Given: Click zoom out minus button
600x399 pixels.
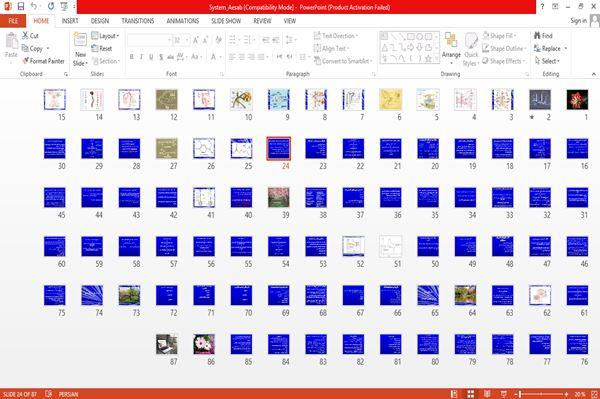Looking at the screenshot, I should tap(515, 394).
